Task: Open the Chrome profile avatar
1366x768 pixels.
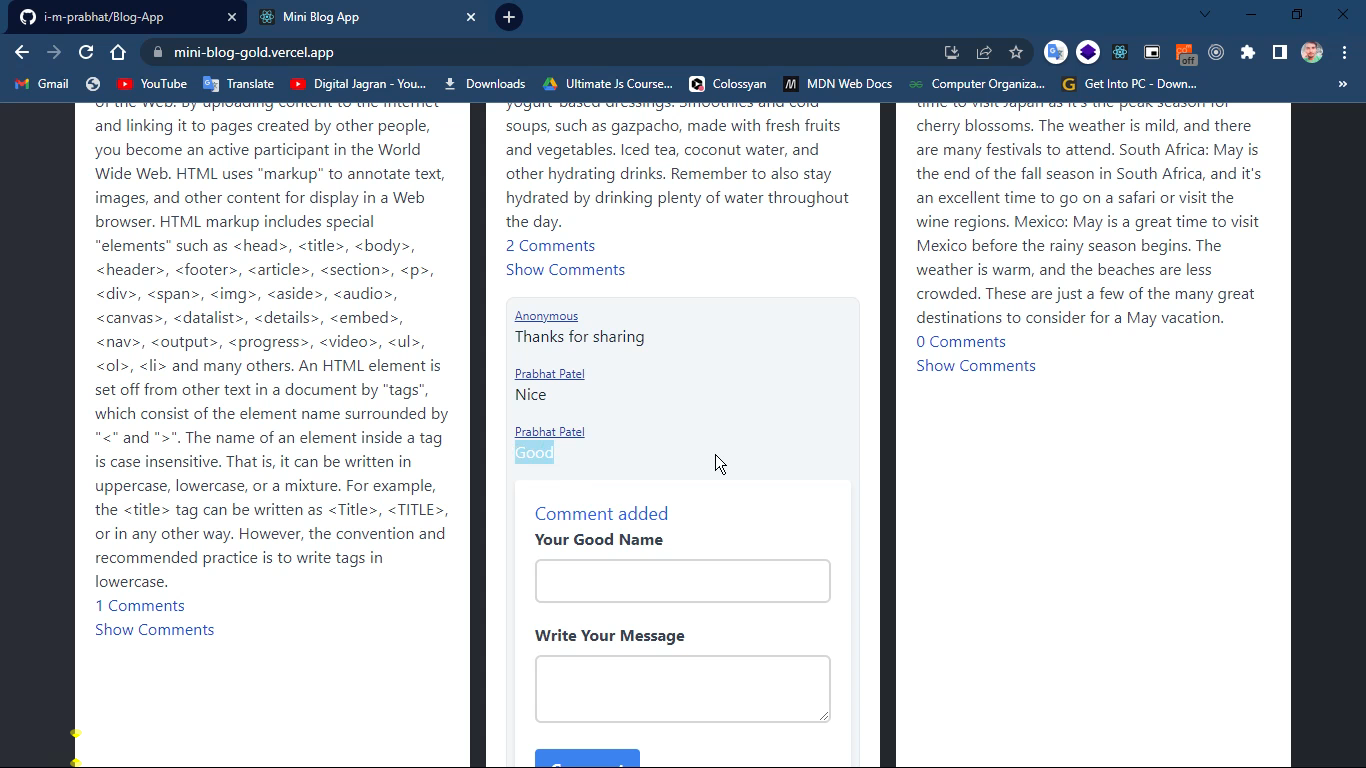Action: [1311, 51]
